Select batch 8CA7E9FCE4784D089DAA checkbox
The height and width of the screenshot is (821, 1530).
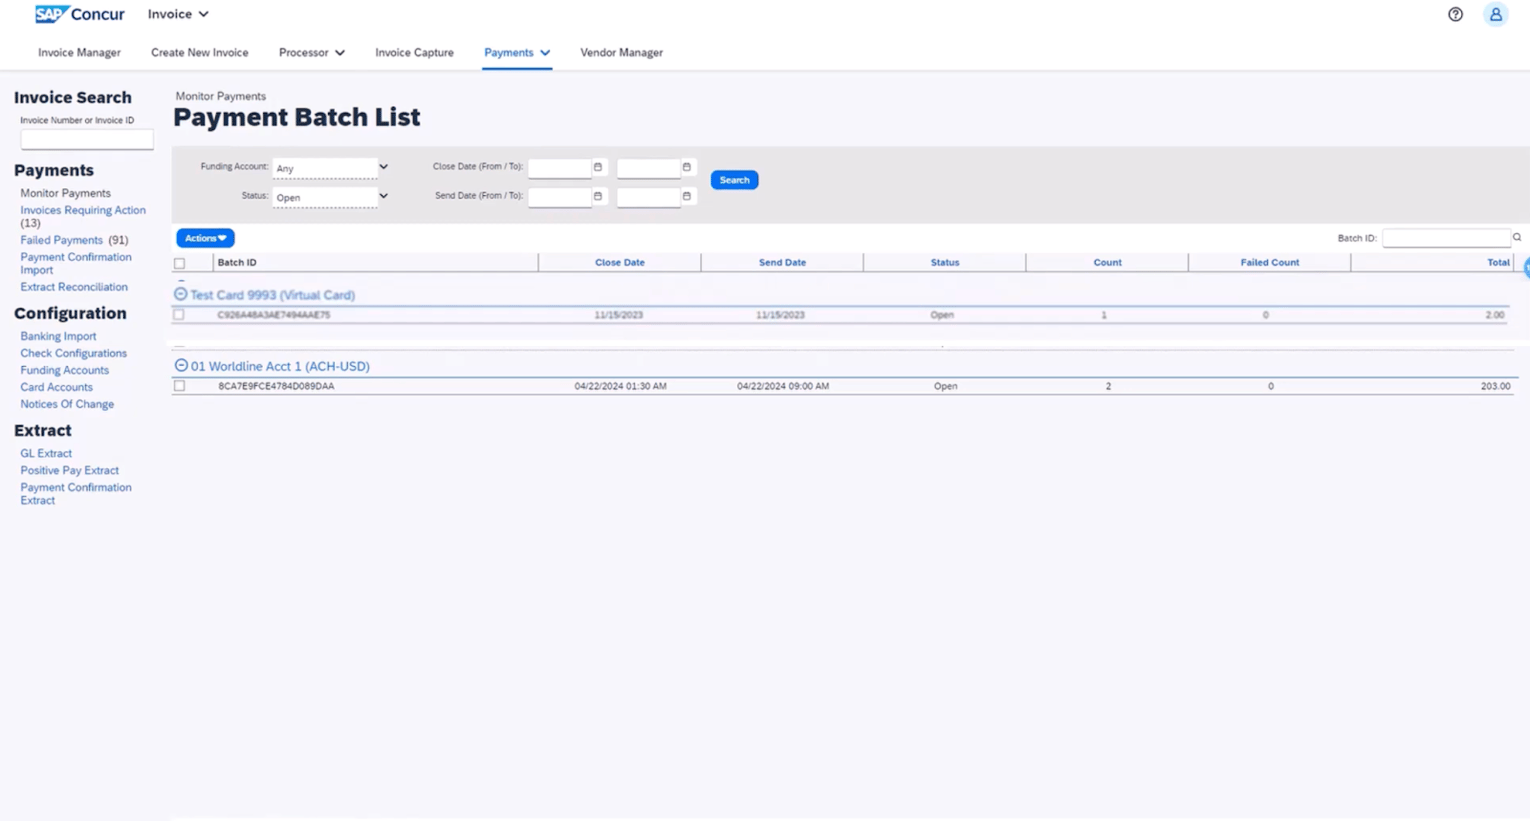click(x=179, y=385)
